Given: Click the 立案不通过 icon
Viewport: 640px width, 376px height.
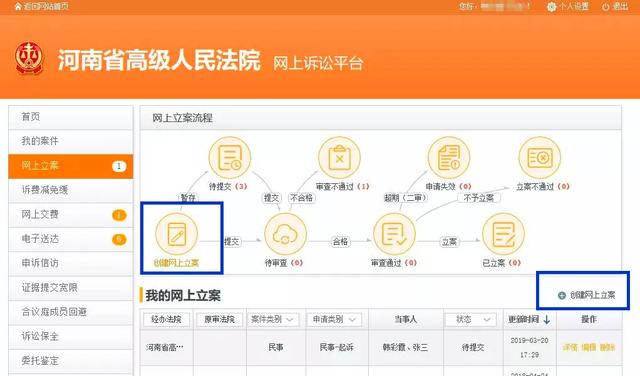Looking at the screenshot, I should point(540,158).
